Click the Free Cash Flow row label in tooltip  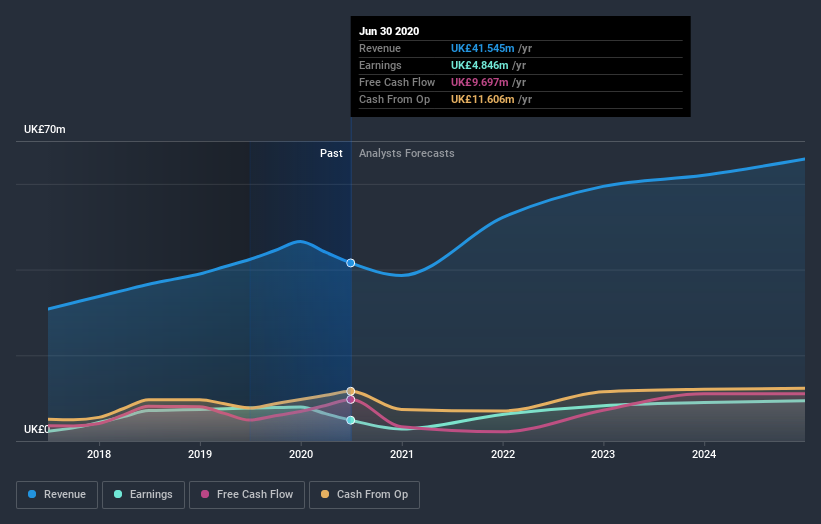397,82
